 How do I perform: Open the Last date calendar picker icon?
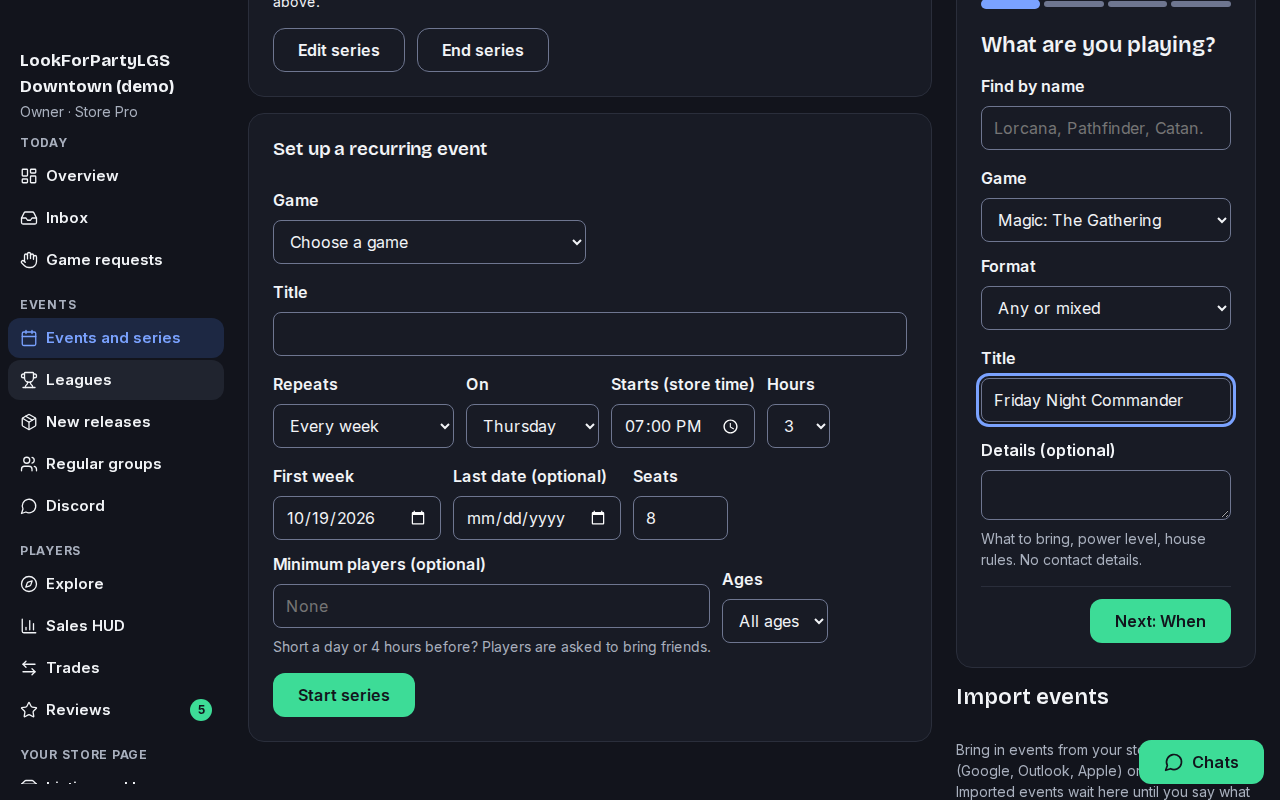(598, 518)
